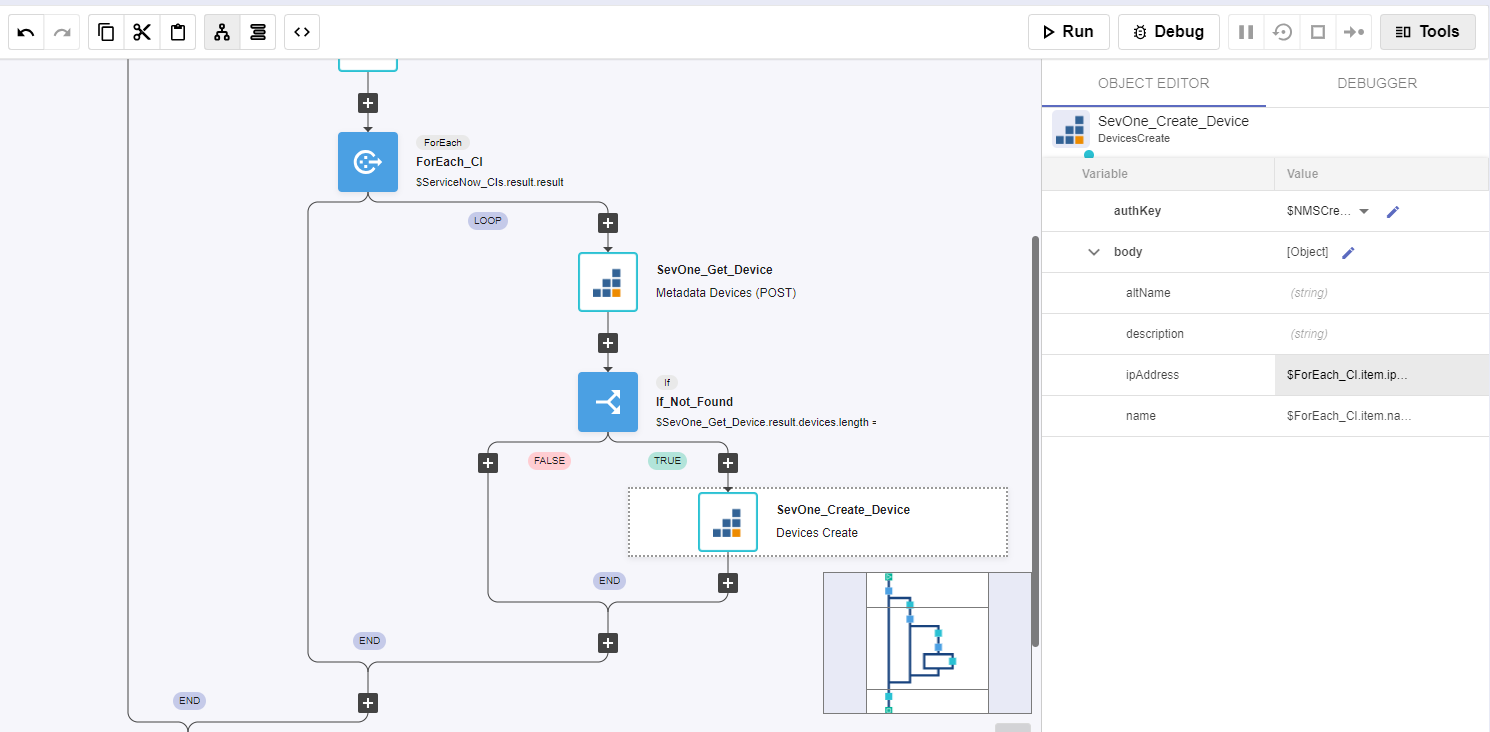Click the ForEach type tag

443,142
